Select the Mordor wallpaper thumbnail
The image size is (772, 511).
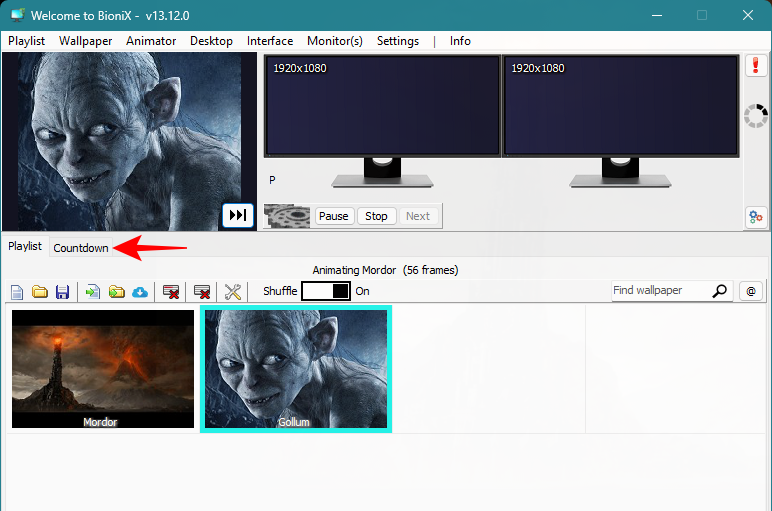point(103,368)
